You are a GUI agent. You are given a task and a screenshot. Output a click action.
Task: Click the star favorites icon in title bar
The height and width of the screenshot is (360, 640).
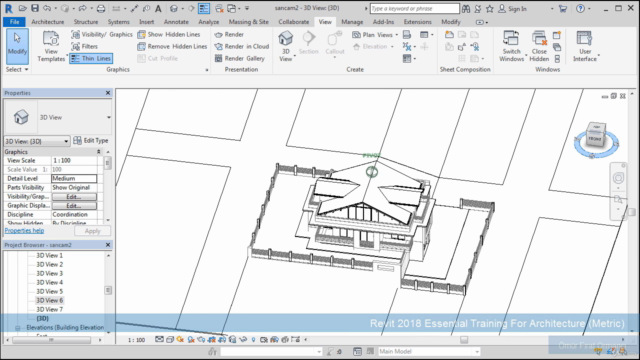point(489,9)
